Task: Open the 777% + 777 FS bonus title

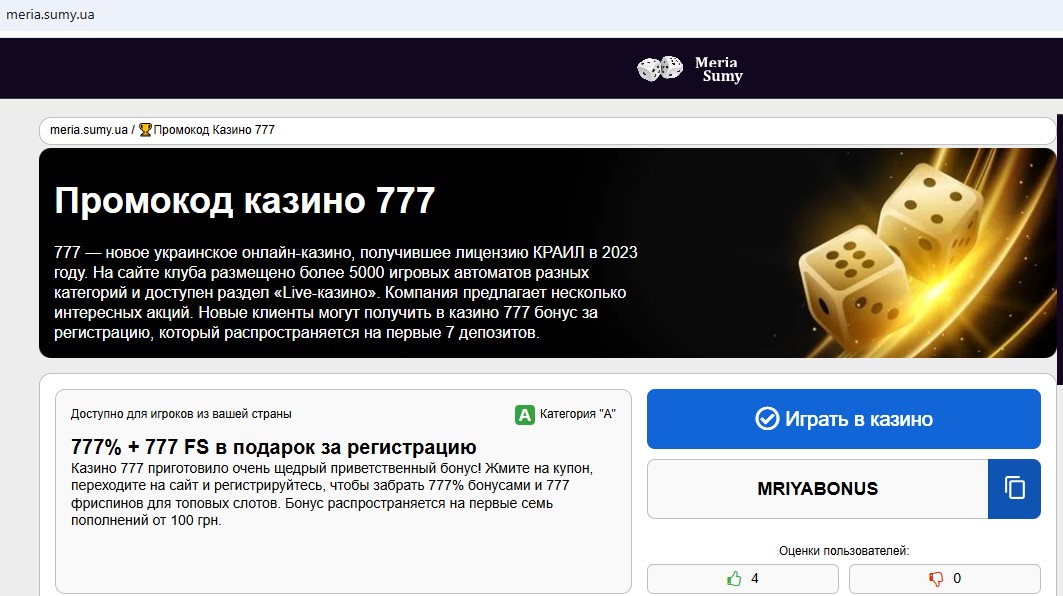Action: tap(273, 447)
